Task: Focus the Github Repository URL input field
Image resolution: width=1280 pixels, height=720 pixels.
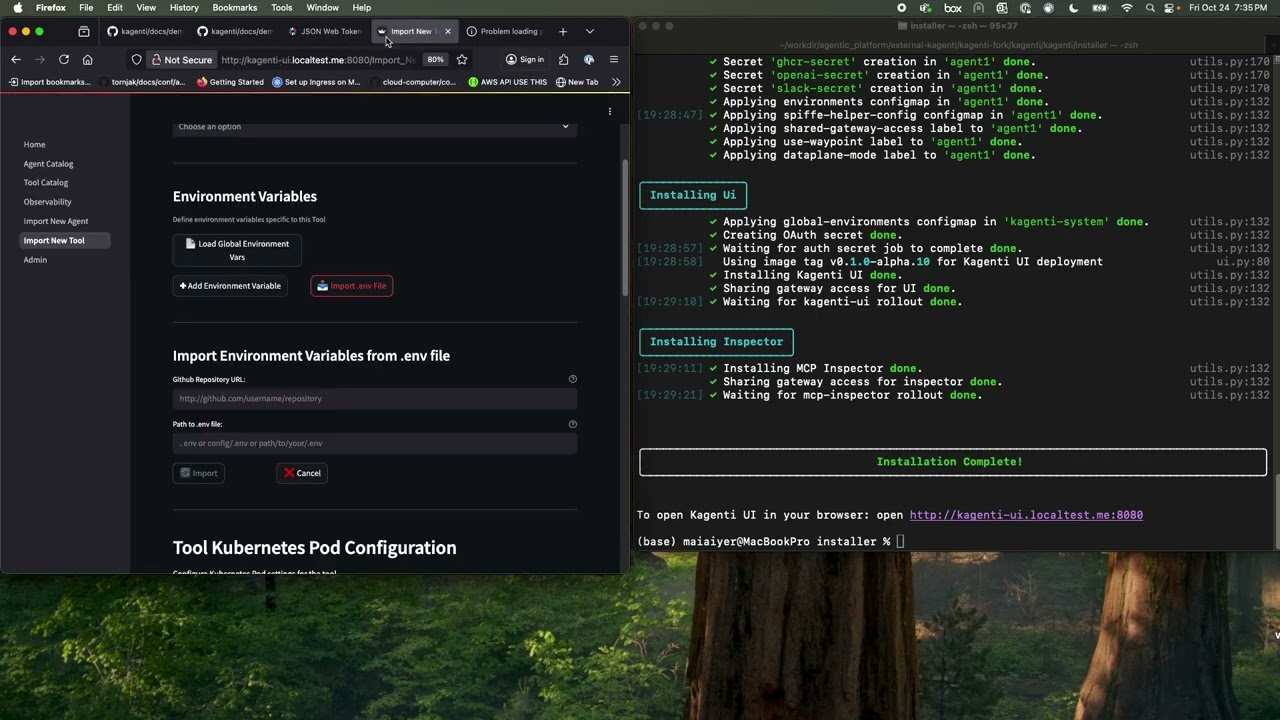Action: click(x=373, y=398)
